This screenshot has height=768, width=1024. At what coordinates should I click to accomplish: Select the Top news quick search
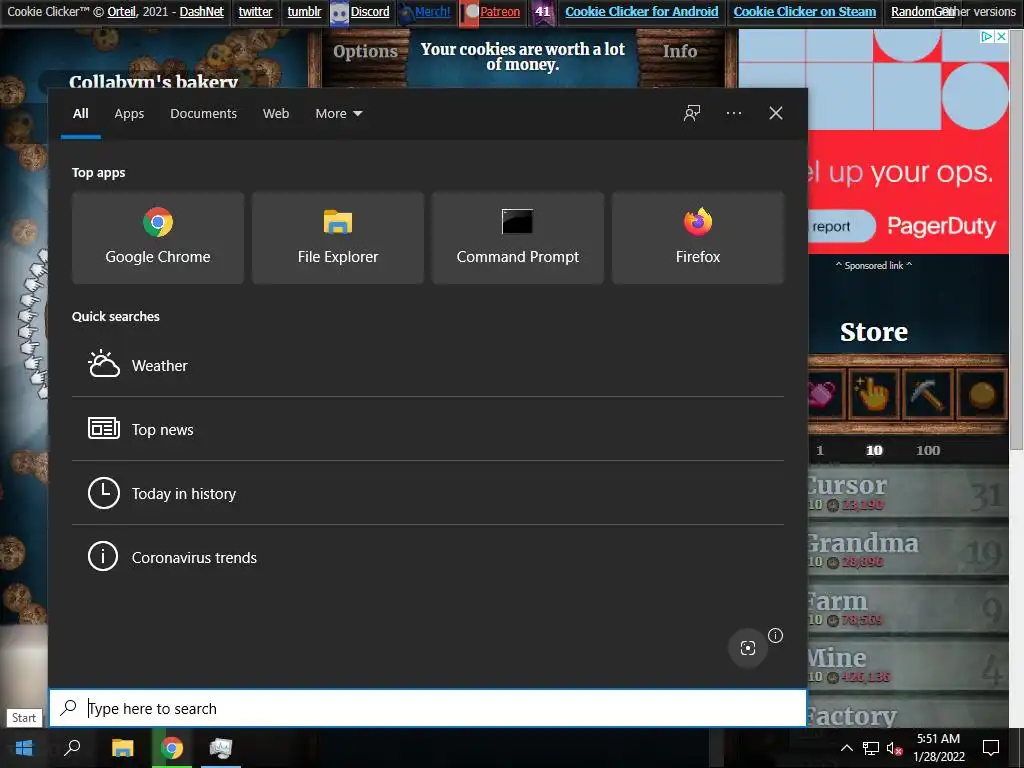click(x=428, y=429)
